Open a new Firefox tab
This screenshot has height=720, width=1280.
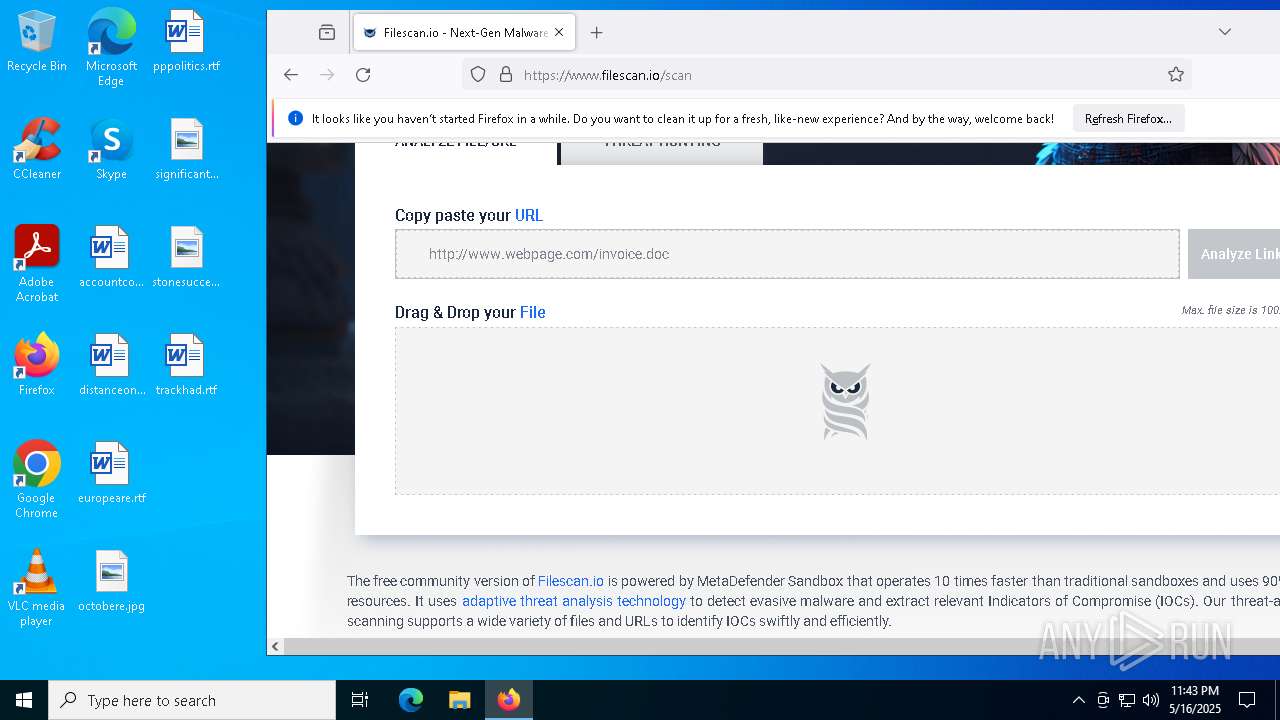click(596, 32)
